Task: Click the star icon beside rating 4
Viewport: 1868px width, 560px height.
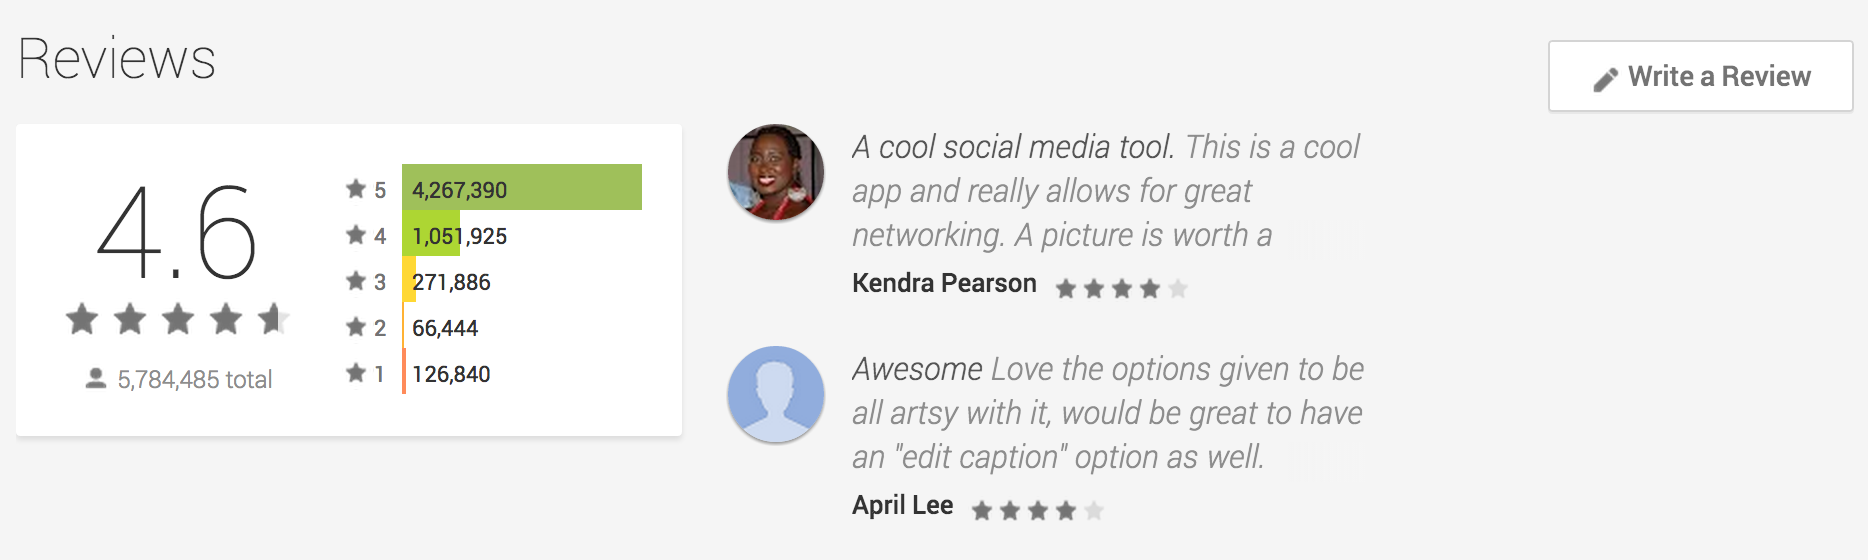Action: (x=355, y=235)
